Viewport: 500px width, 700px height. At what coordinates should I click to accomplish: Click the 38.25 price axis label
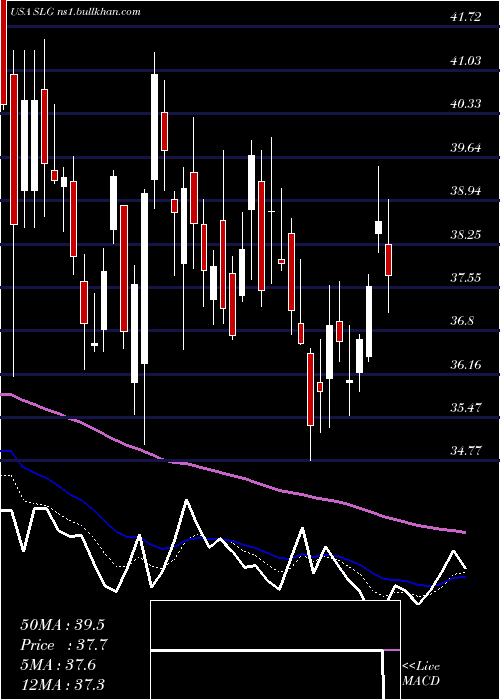pos(466,234)
